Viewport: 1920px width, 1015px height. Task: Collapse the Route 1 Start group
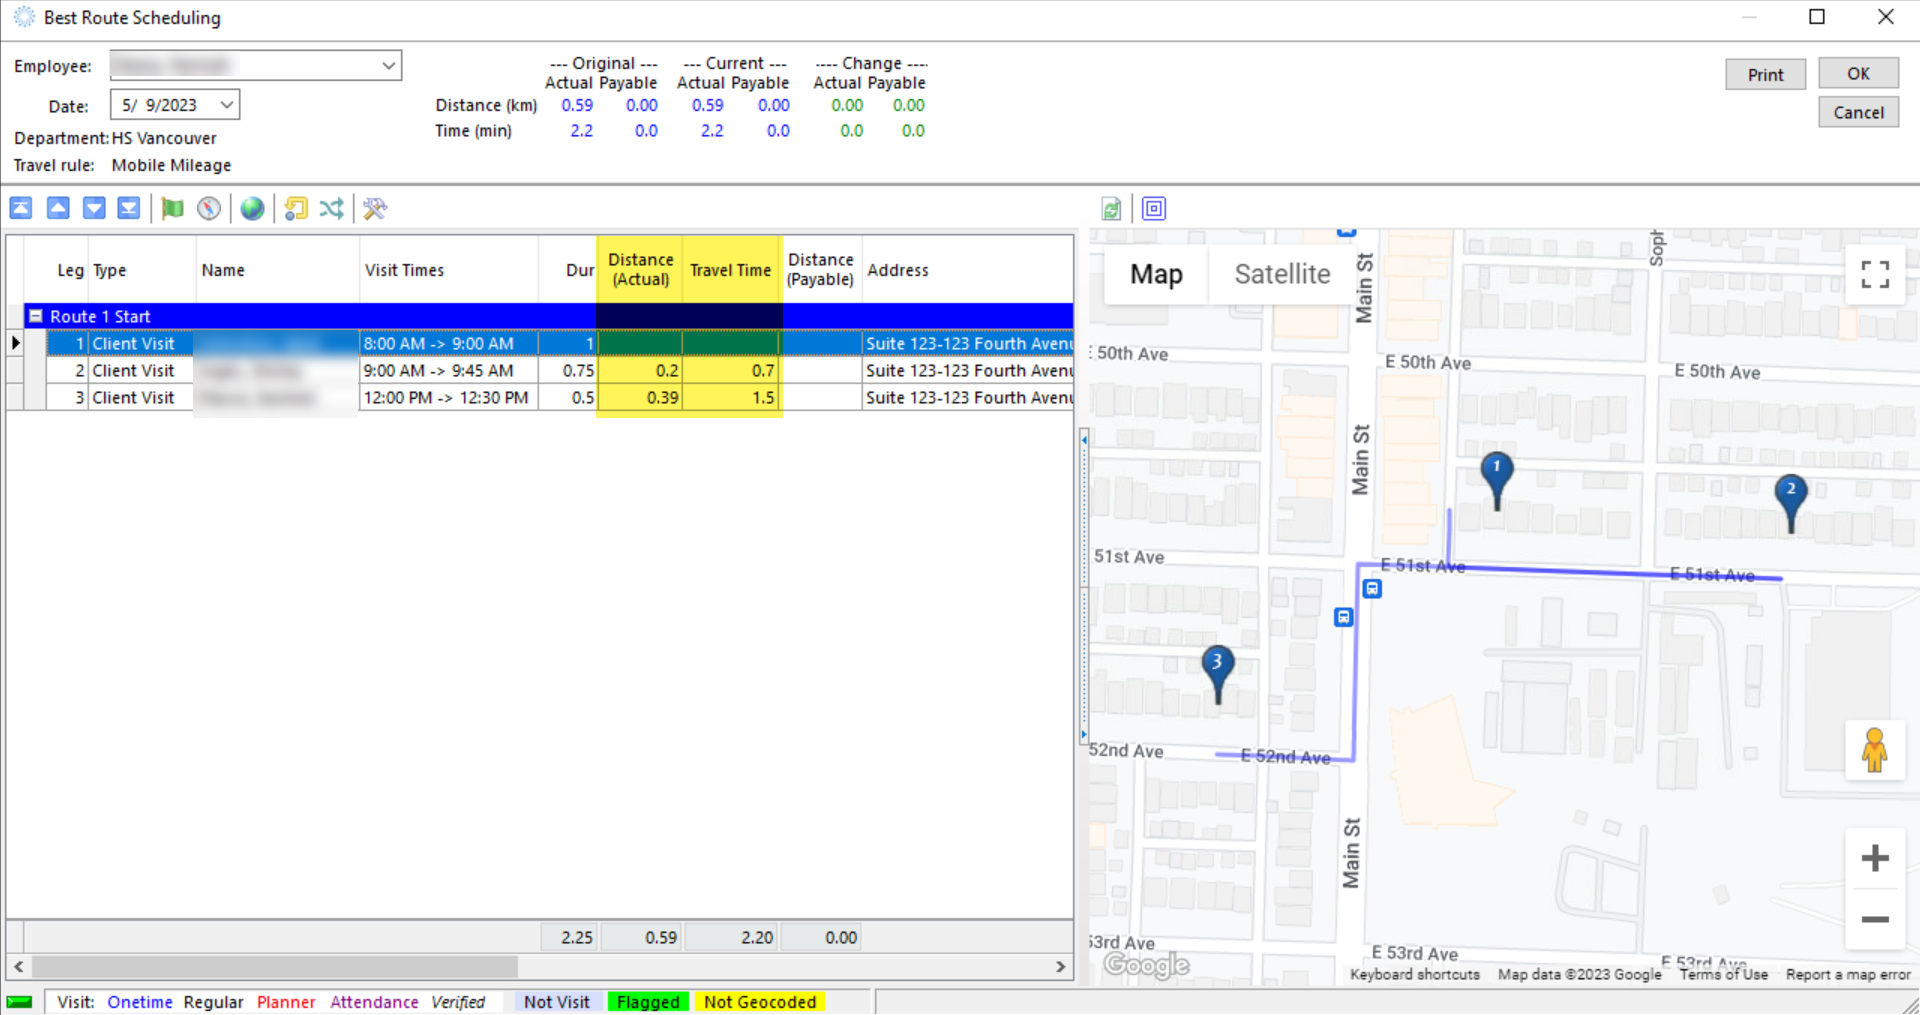coord(36,316)
